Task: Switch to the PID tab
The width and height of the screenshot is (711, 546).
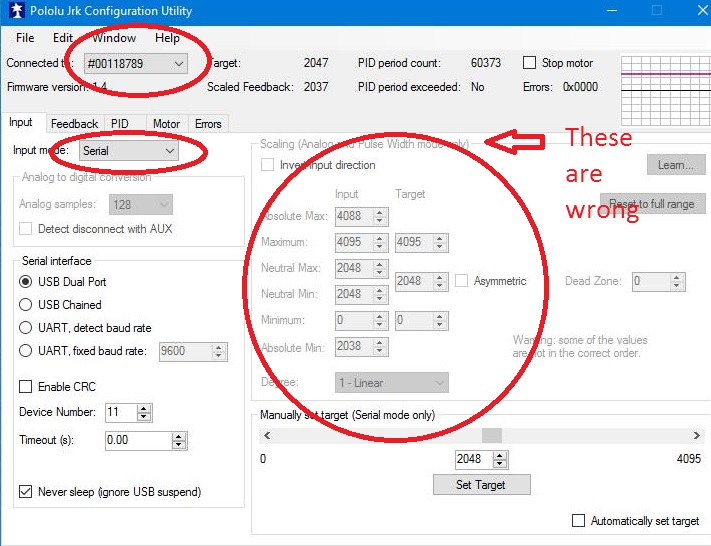Action: click(120, 124)
